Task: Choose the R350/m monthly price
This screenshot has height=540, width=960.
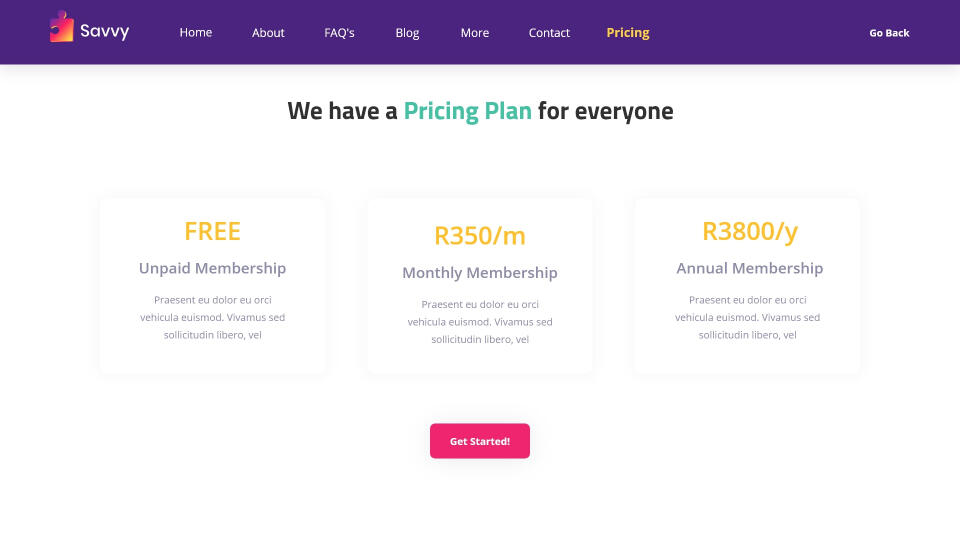Action: 480,236
